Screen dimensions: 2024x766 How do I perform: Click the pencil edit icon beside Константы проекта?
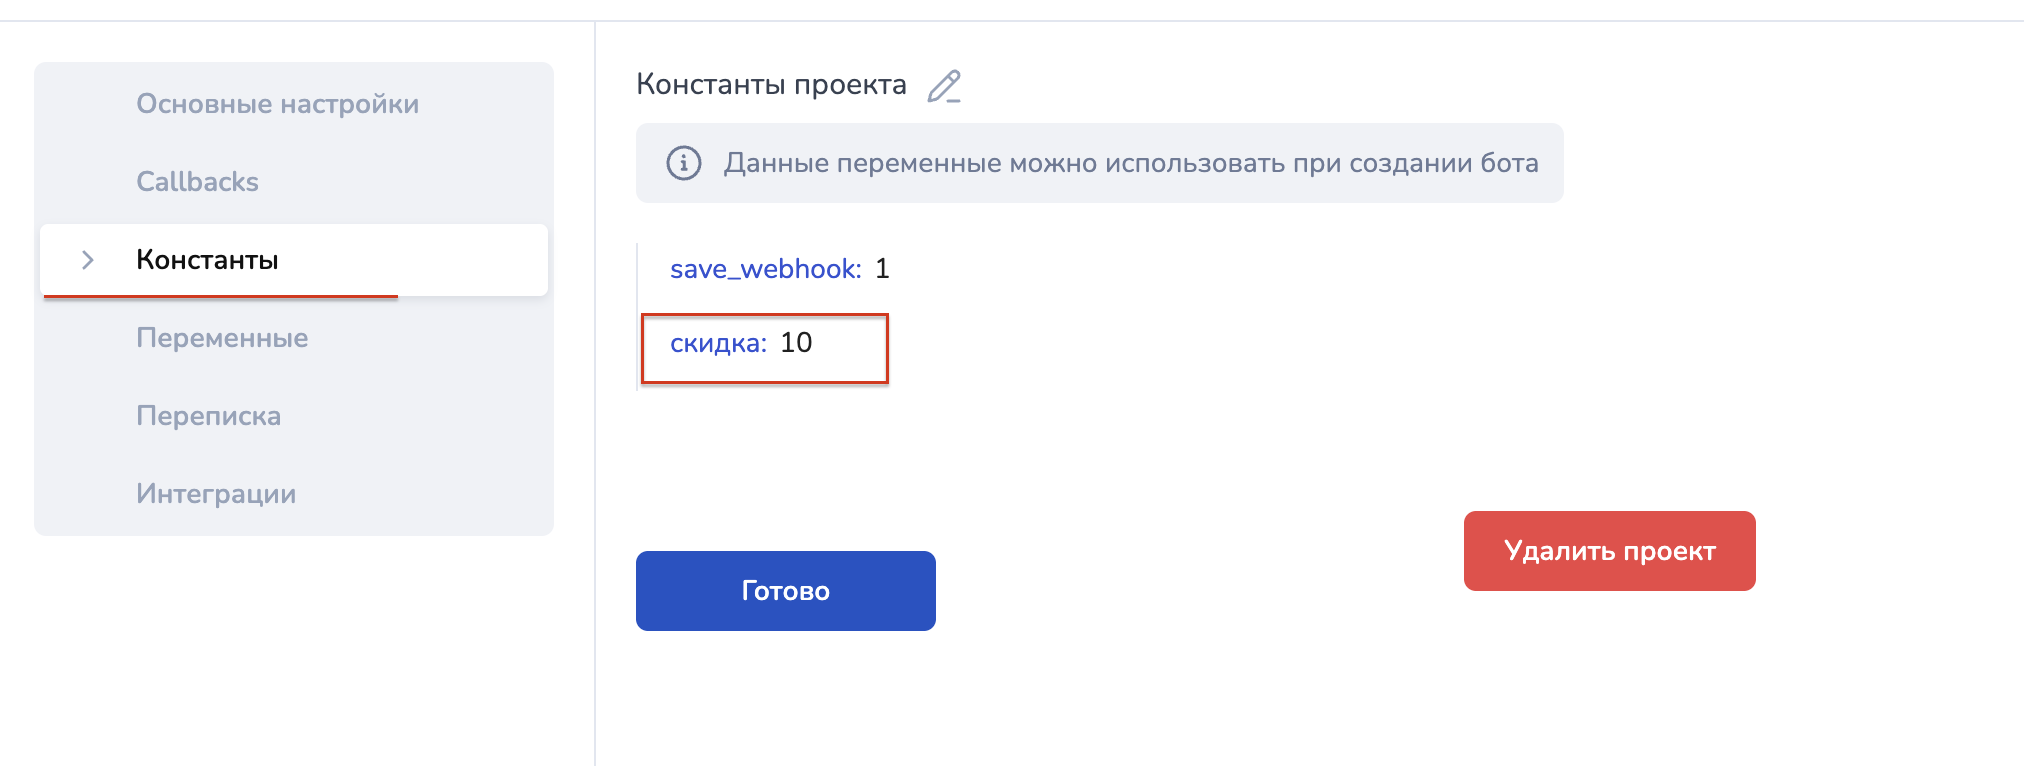[x=944, y=86]
